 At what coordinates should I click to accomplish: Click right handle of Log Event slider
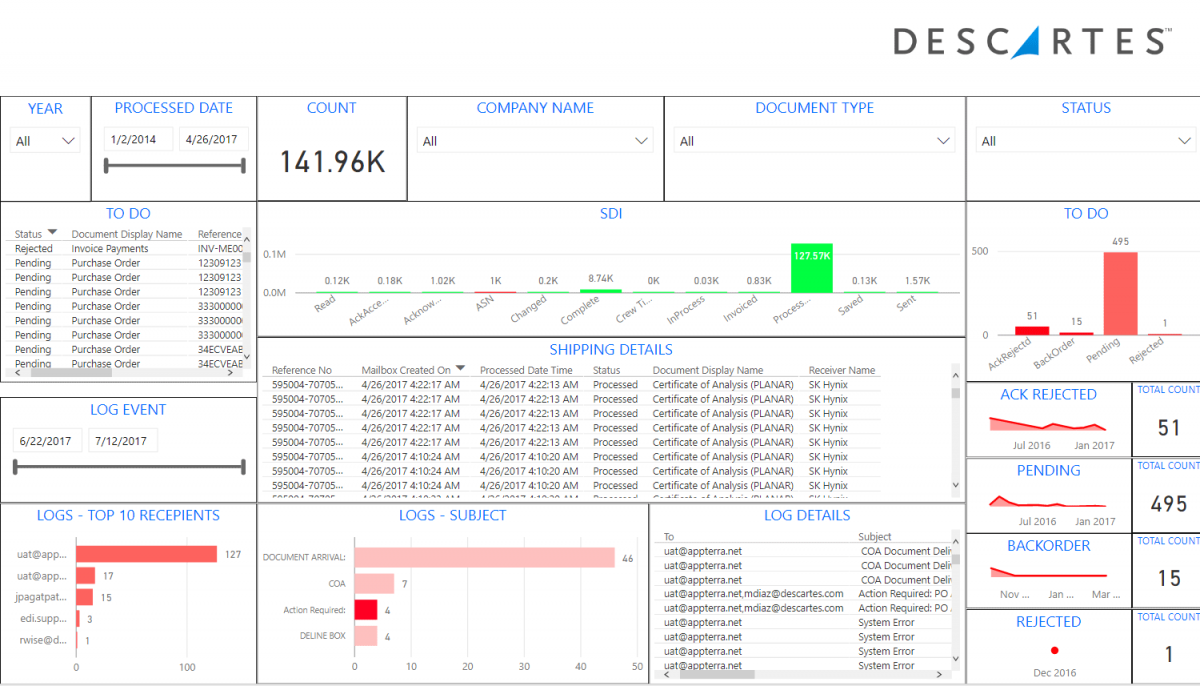click(x=243, y=466)
